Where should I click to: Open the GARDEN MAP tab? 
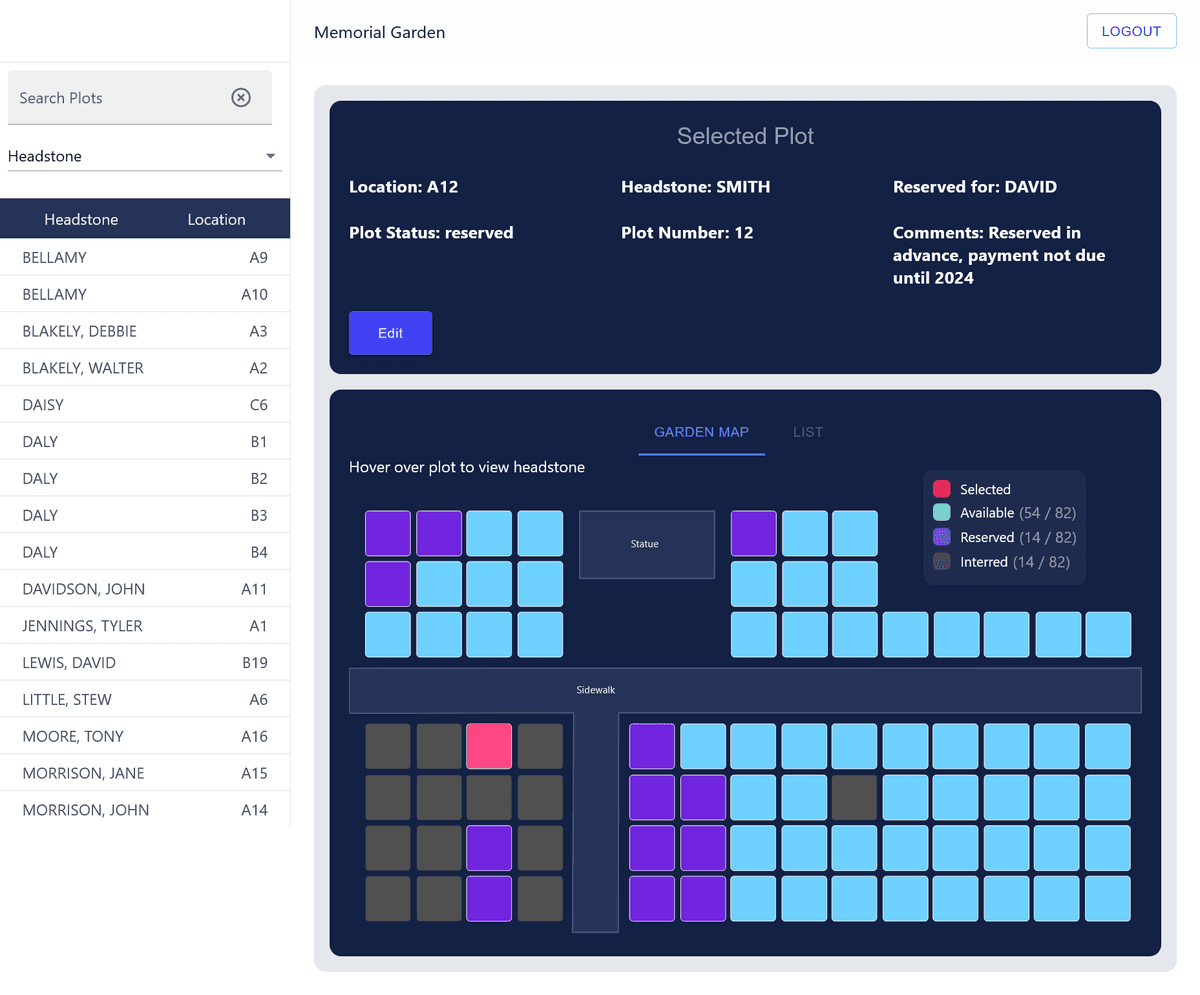coord(701,432)
